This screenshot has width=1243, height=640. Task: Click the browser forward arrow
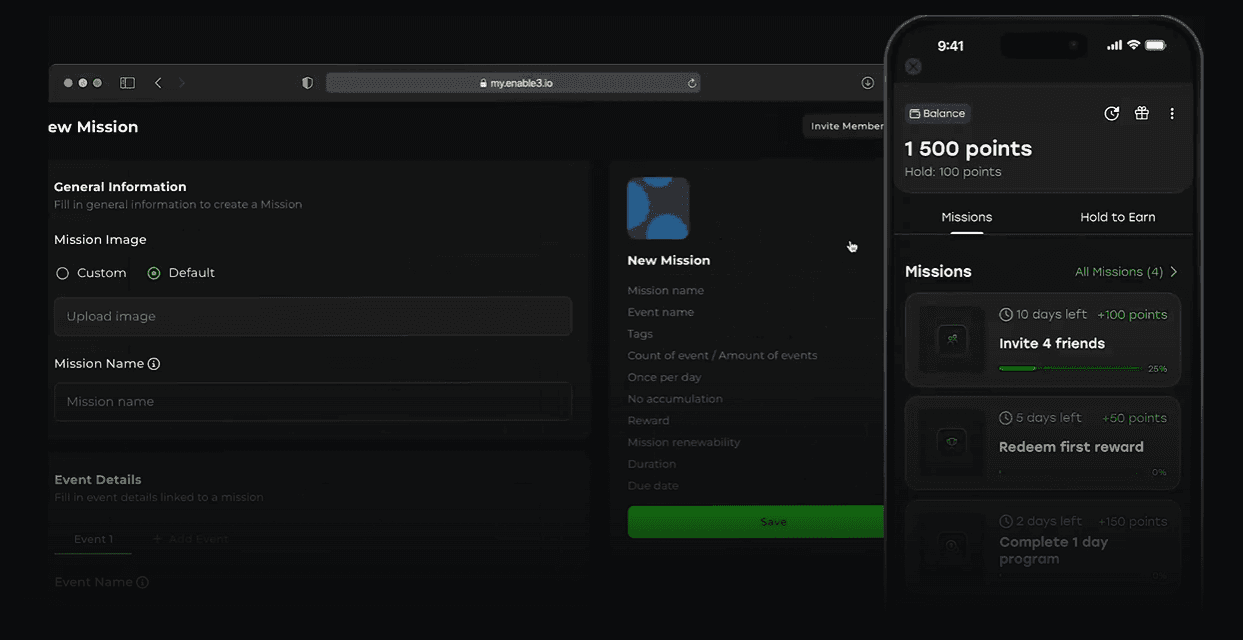tap(182, 83)
